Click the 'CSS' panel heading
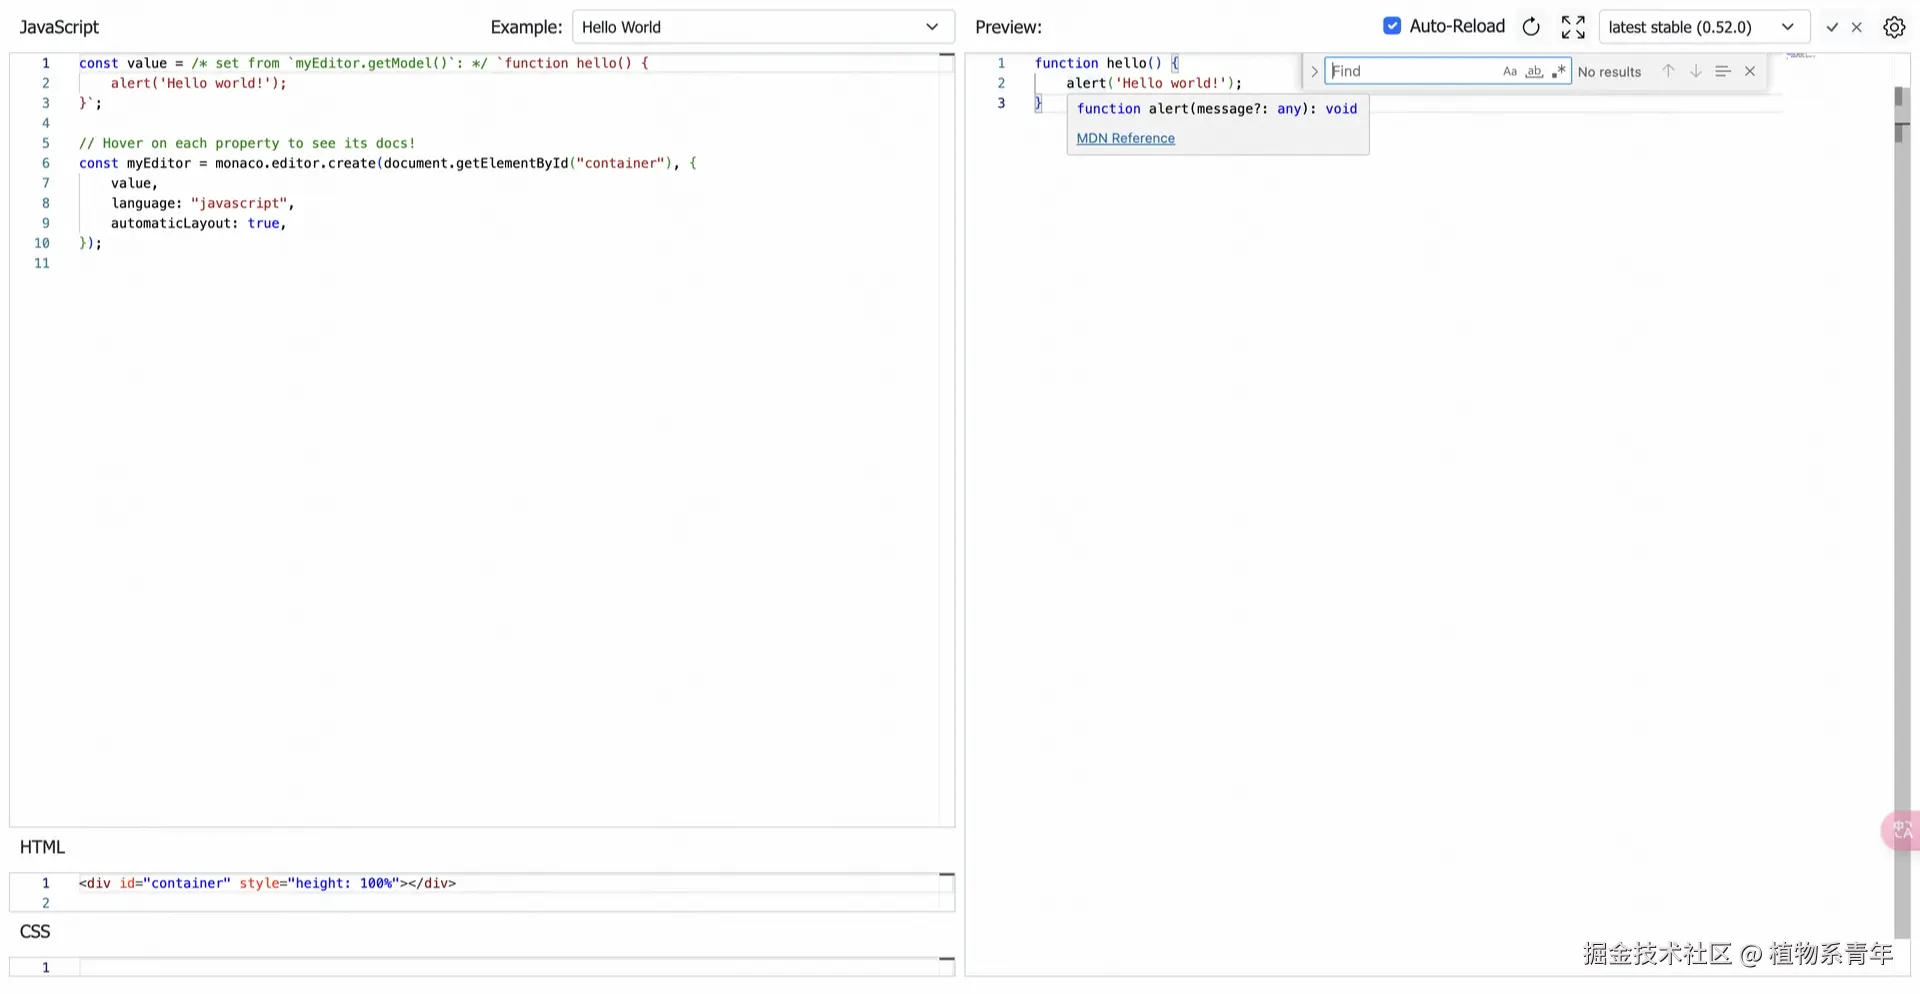This screenshot has height=994, width=1920. tap(35, 931)
